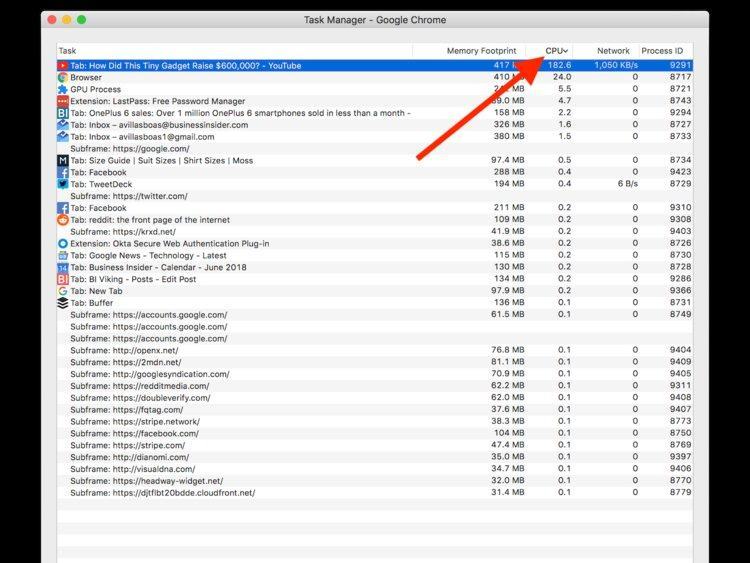Select the Subframe https://stripe.com/ row
The image size is (750, 563).
(x=375, y=445)
